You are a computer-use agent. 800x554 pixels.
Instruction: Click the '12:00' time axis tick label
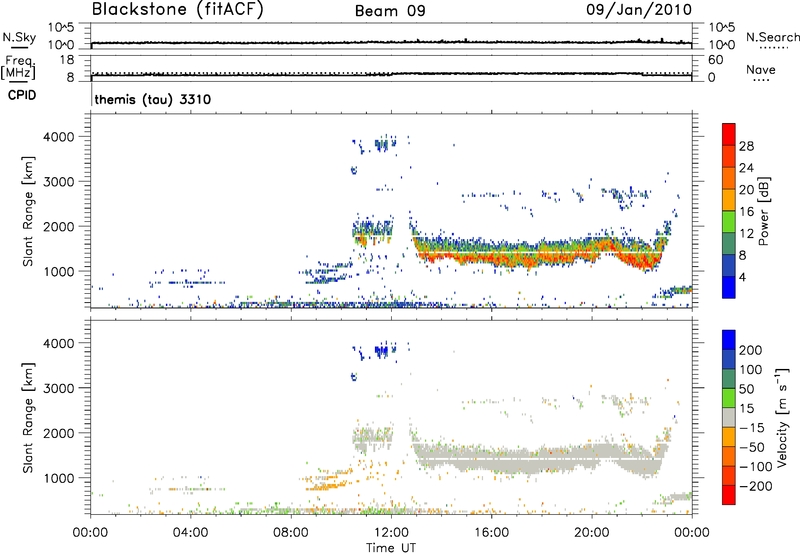[x=391, y=533]
